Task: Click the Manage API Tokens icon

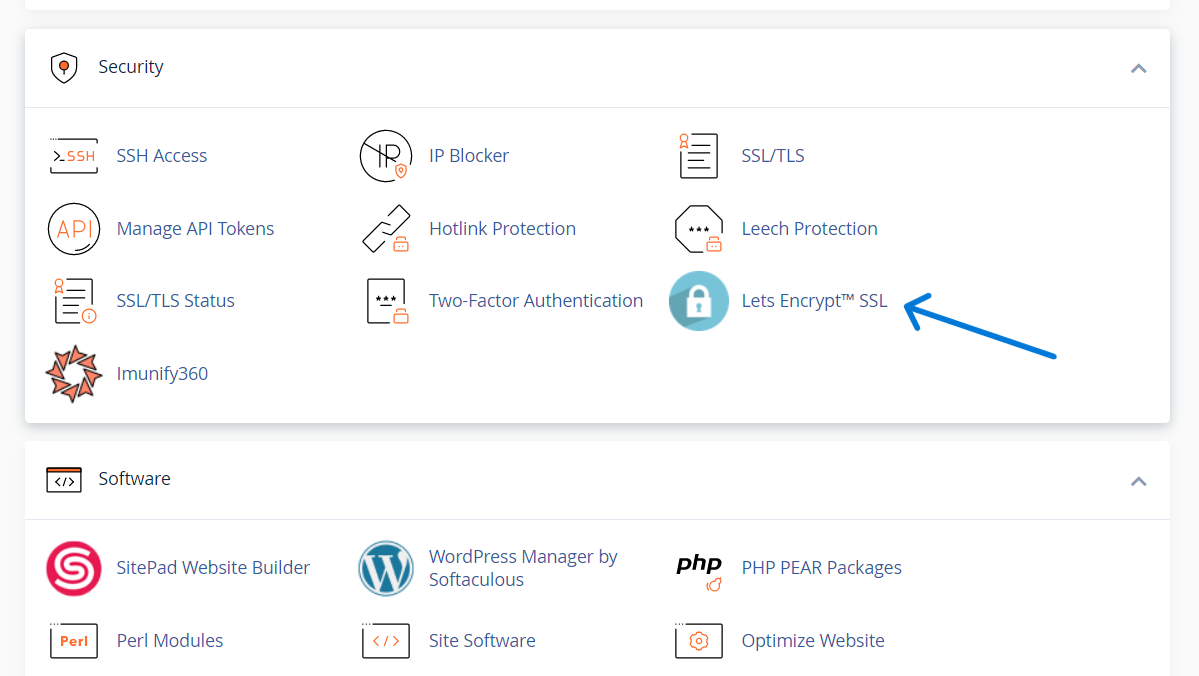Action: pos(73,229)
